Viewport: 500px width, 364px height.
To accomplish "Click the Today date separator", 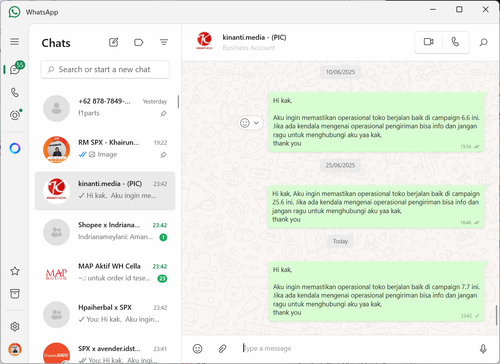I will pos(340,241).
